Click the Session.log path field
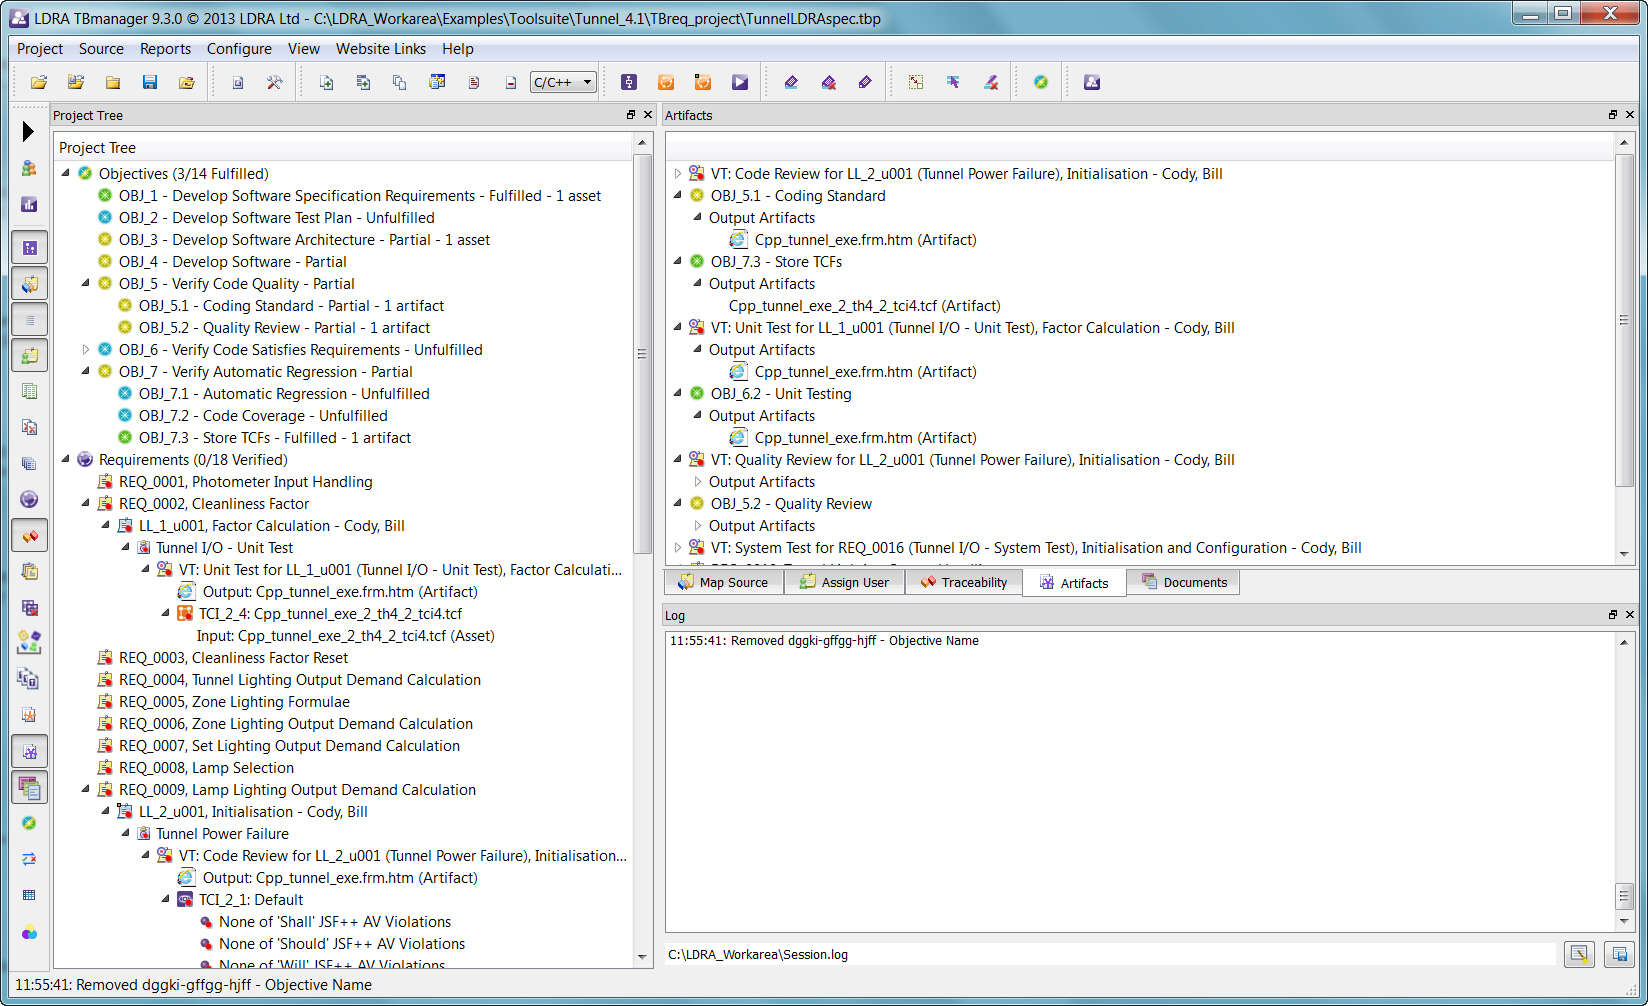Viewport: 1648px width, 1006px height. 1110,954
